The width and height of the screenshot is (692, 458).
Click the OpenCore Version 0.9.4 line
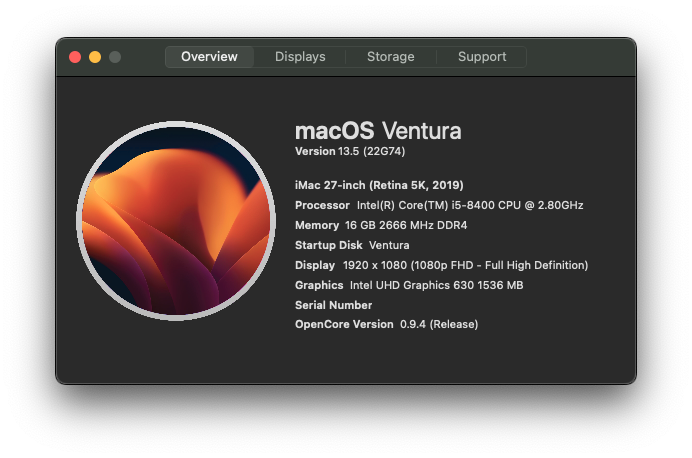tap(387, 324)
